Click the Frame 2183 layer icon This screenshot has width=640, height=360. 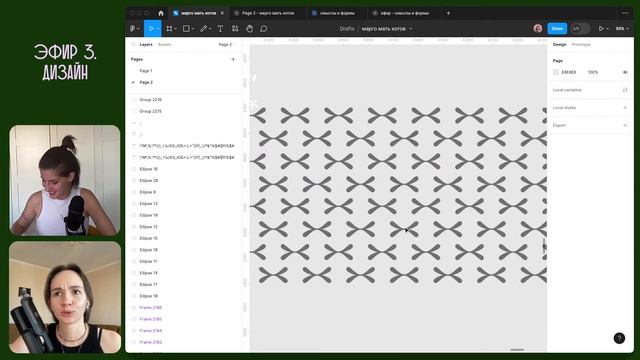134,342
